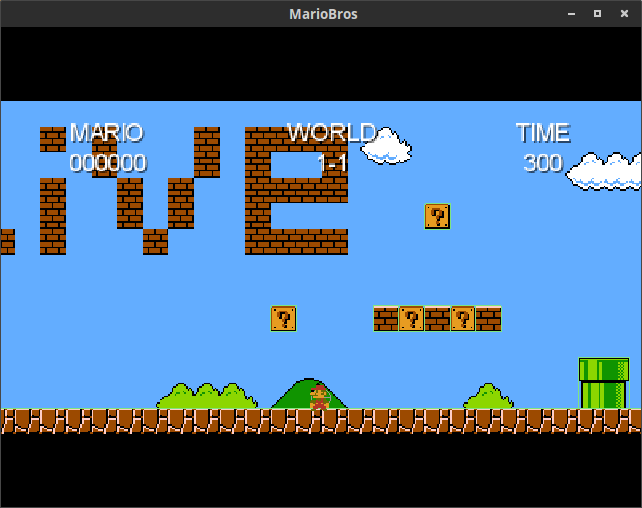Click the small single bush near the pipe
This screenshot has height=508, width=642.
[x=488, y=396]
